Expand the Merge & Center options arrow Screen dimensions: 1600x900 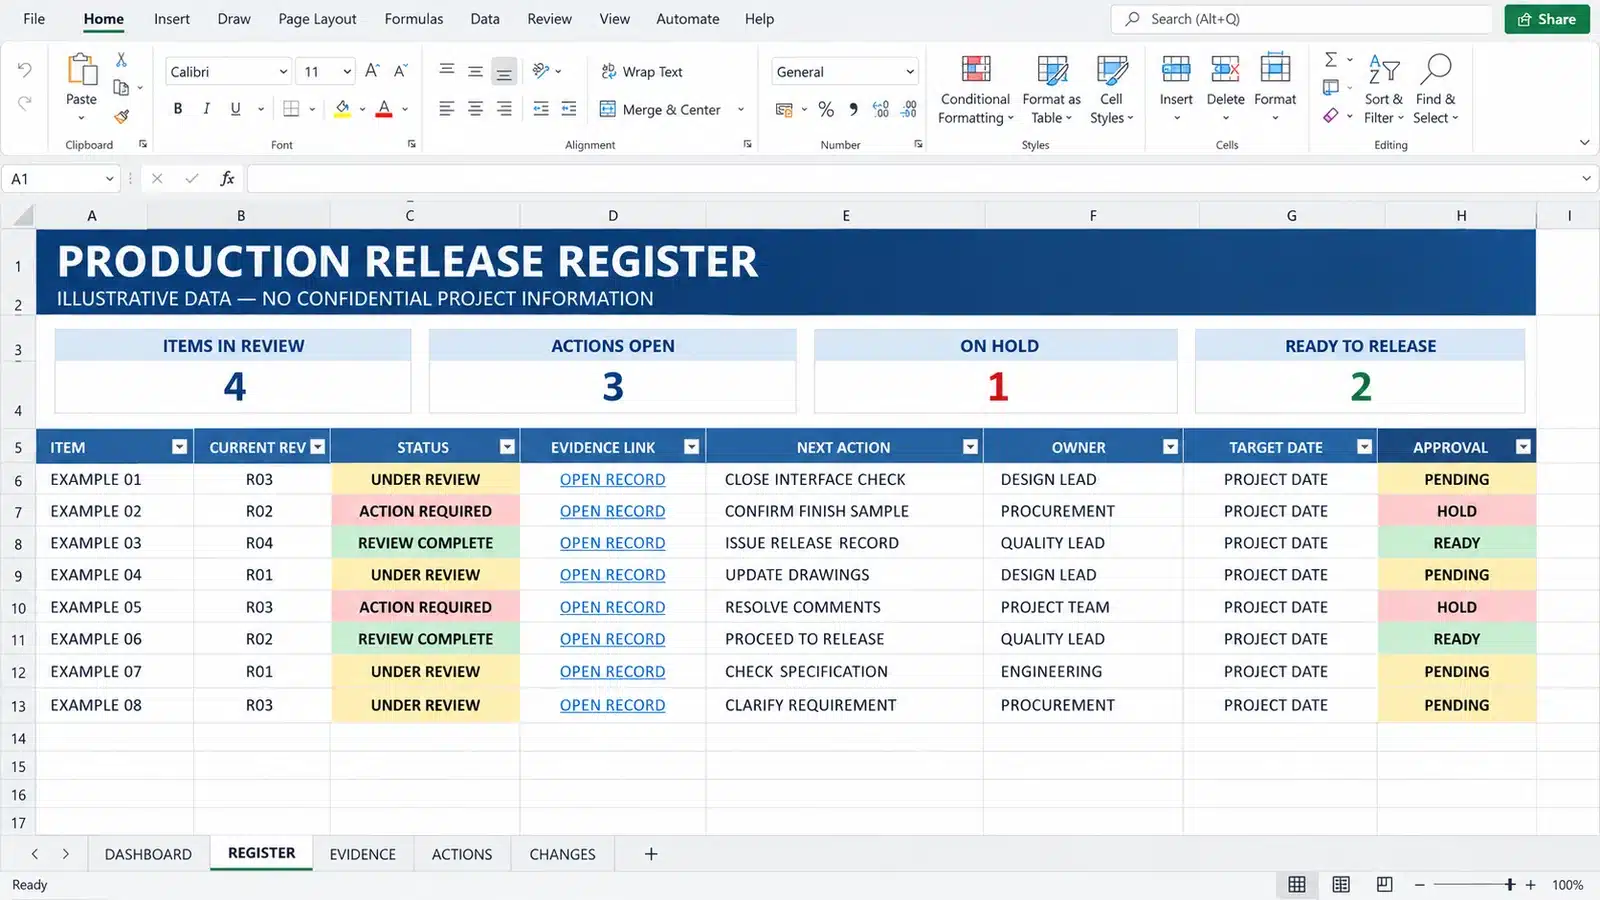coord(741,109)
